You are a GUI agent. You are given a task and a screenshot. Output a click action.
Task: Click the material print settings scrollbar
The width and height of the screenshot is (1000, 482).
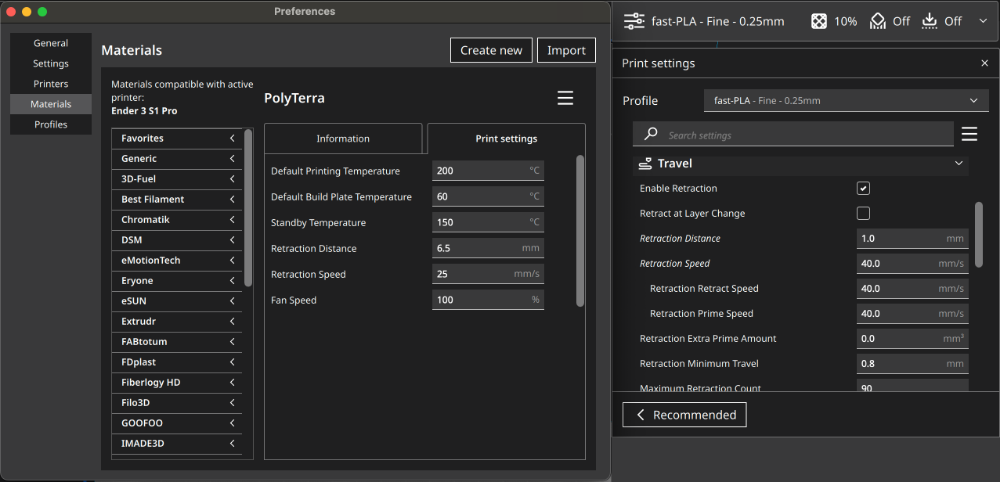point(580,231)
